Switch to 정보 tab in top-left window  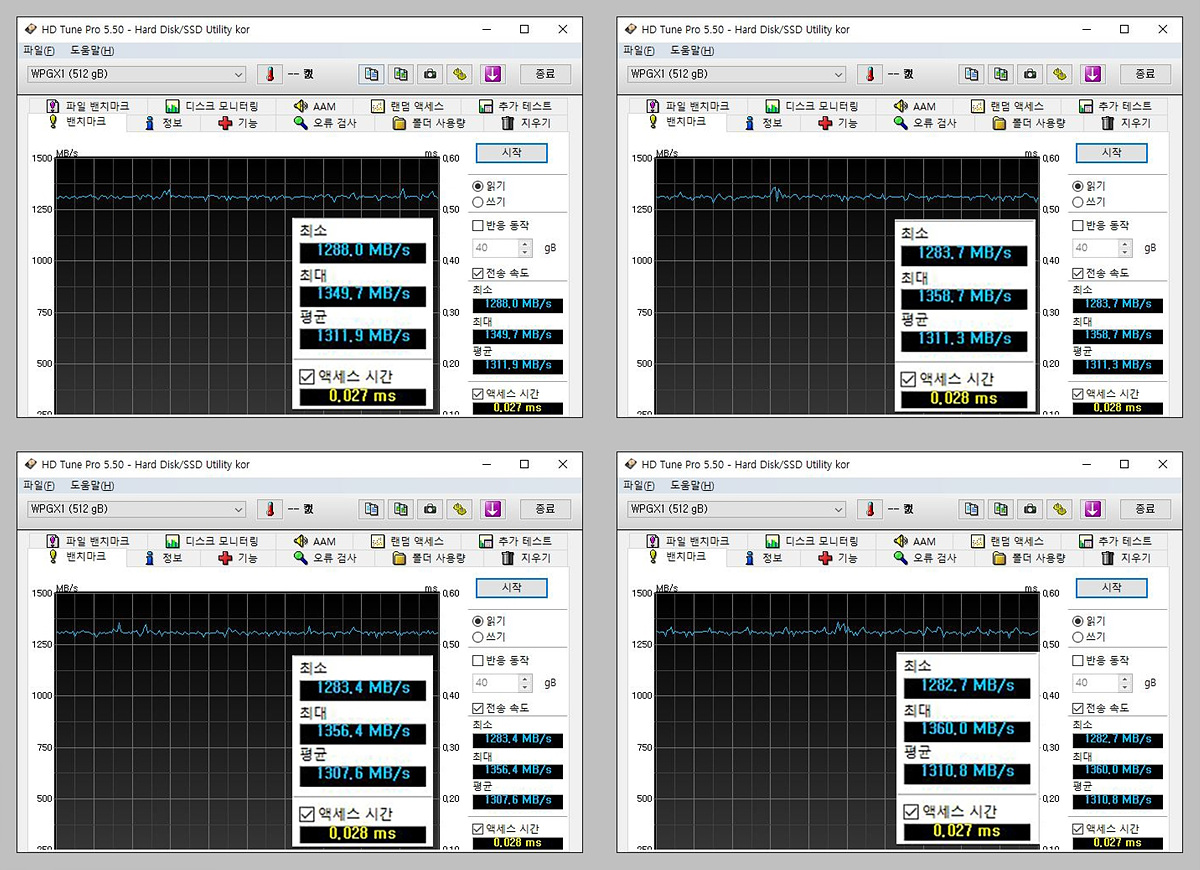coord(161,123)
